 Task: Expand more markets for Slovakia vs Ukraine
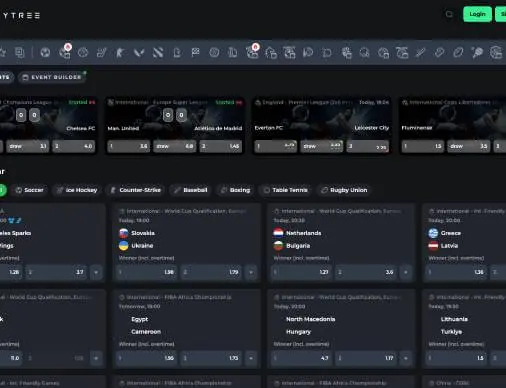click(x=251, y=272)
